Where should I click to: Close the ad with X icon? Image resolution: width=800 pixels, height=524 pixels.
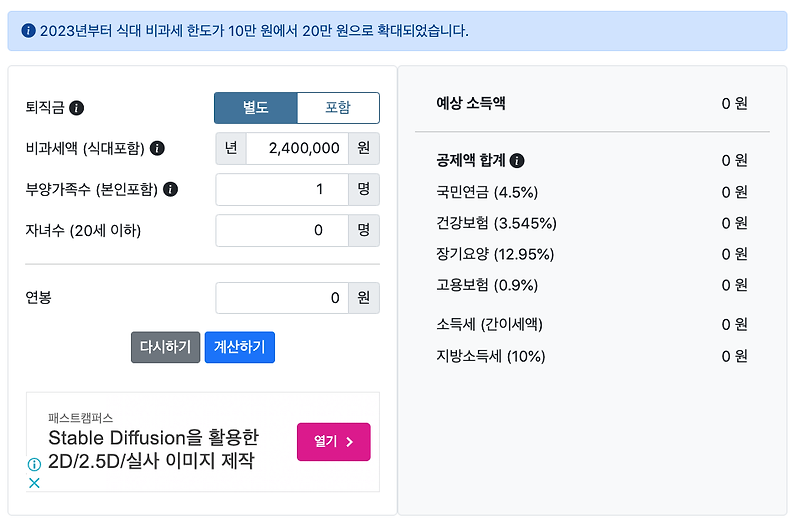pyautogui.click(x=34, y=483)
